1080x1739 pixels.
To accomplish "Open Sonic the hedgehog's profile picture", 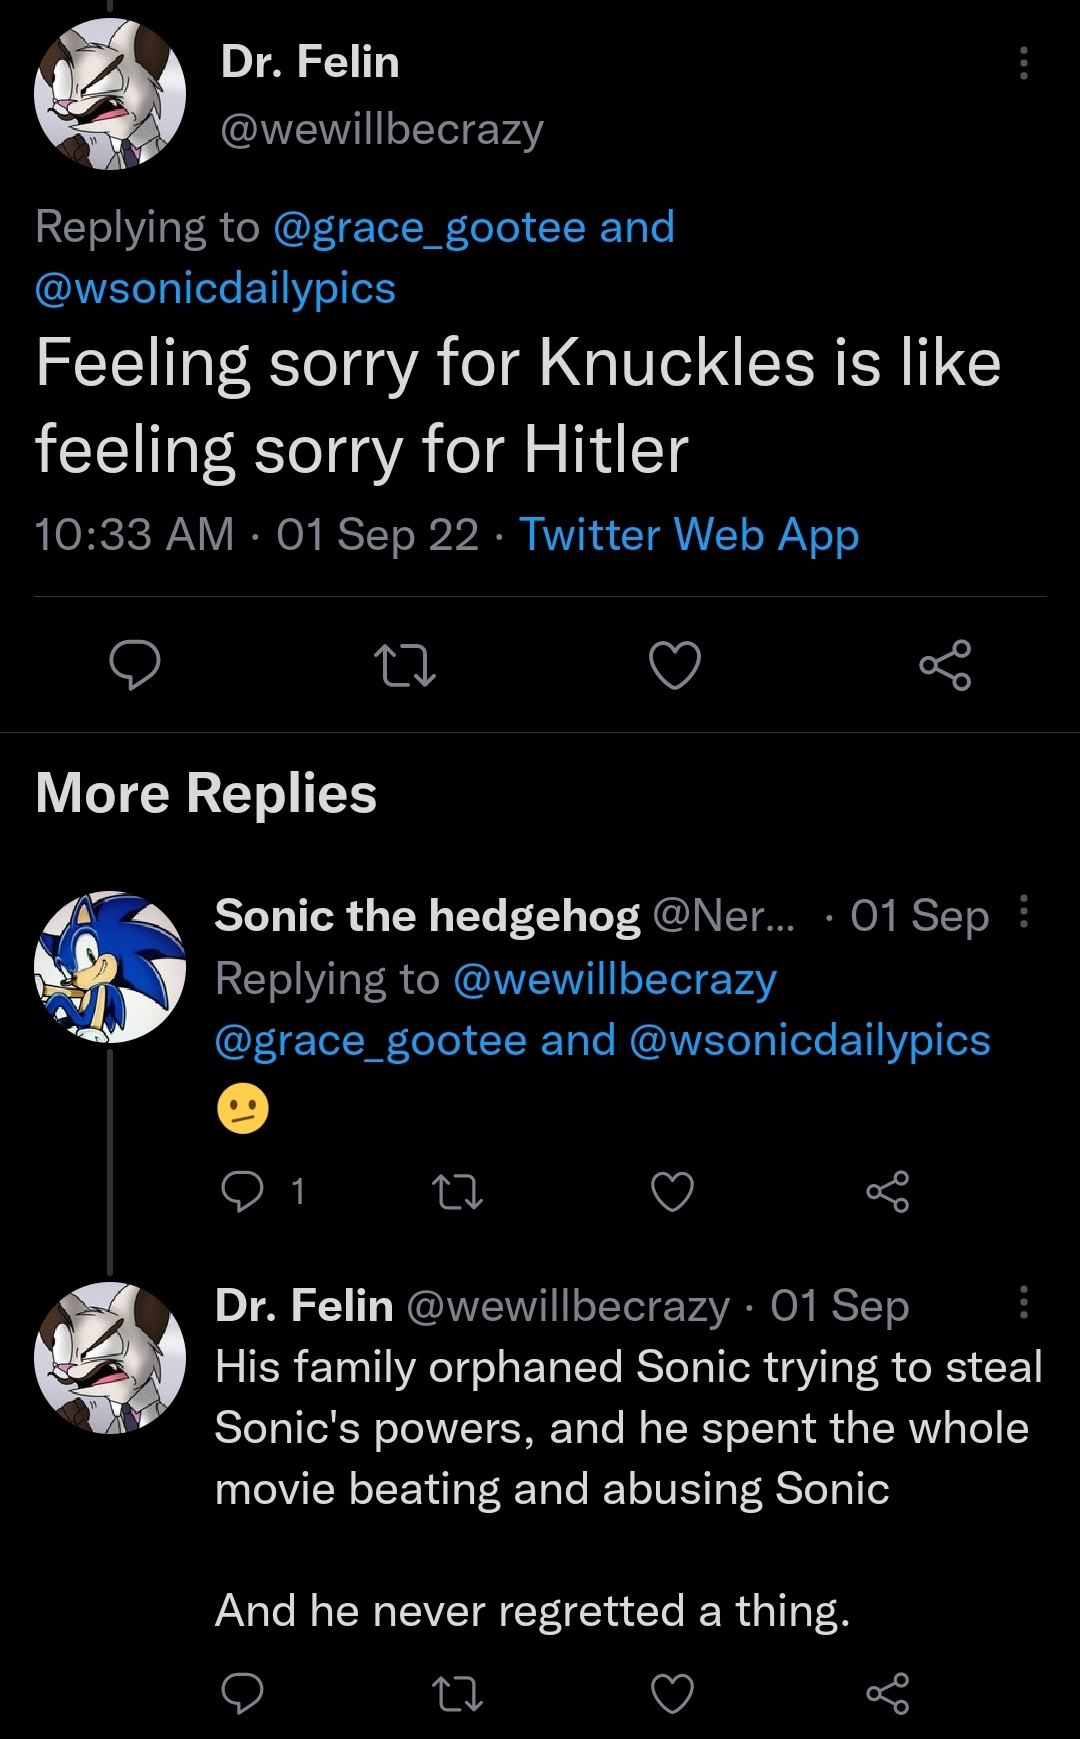I will point(110,967).
